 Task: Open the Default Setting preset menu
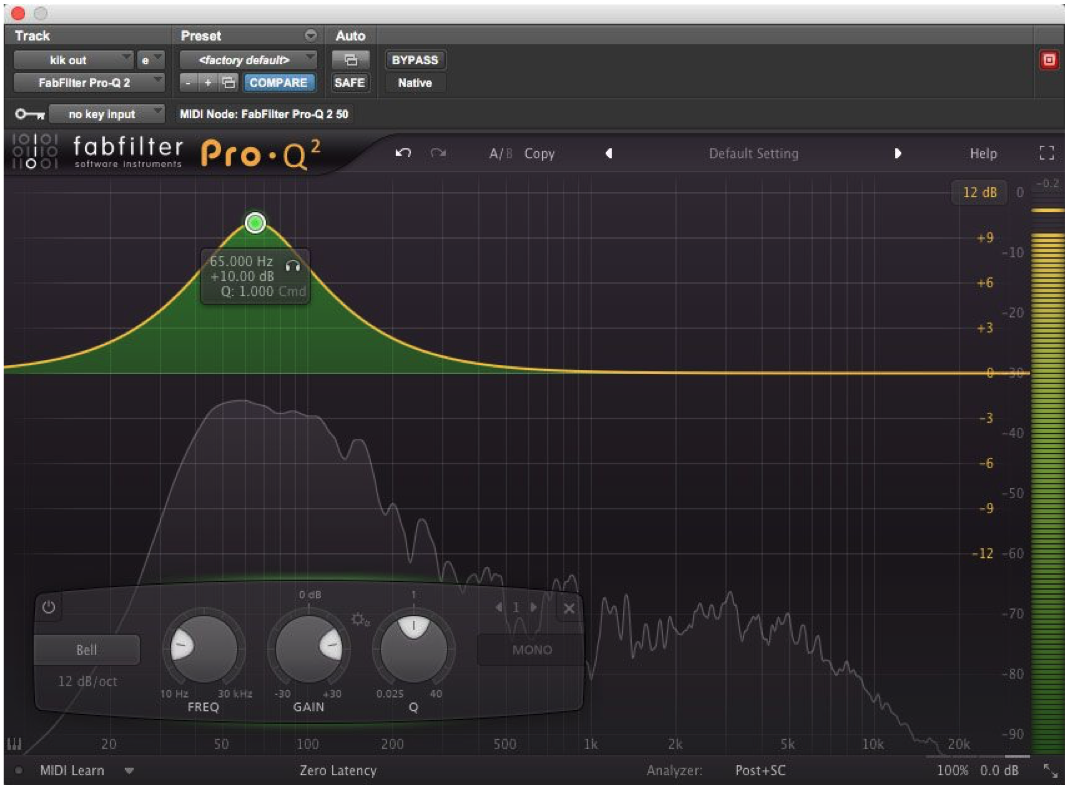[753, 154]
